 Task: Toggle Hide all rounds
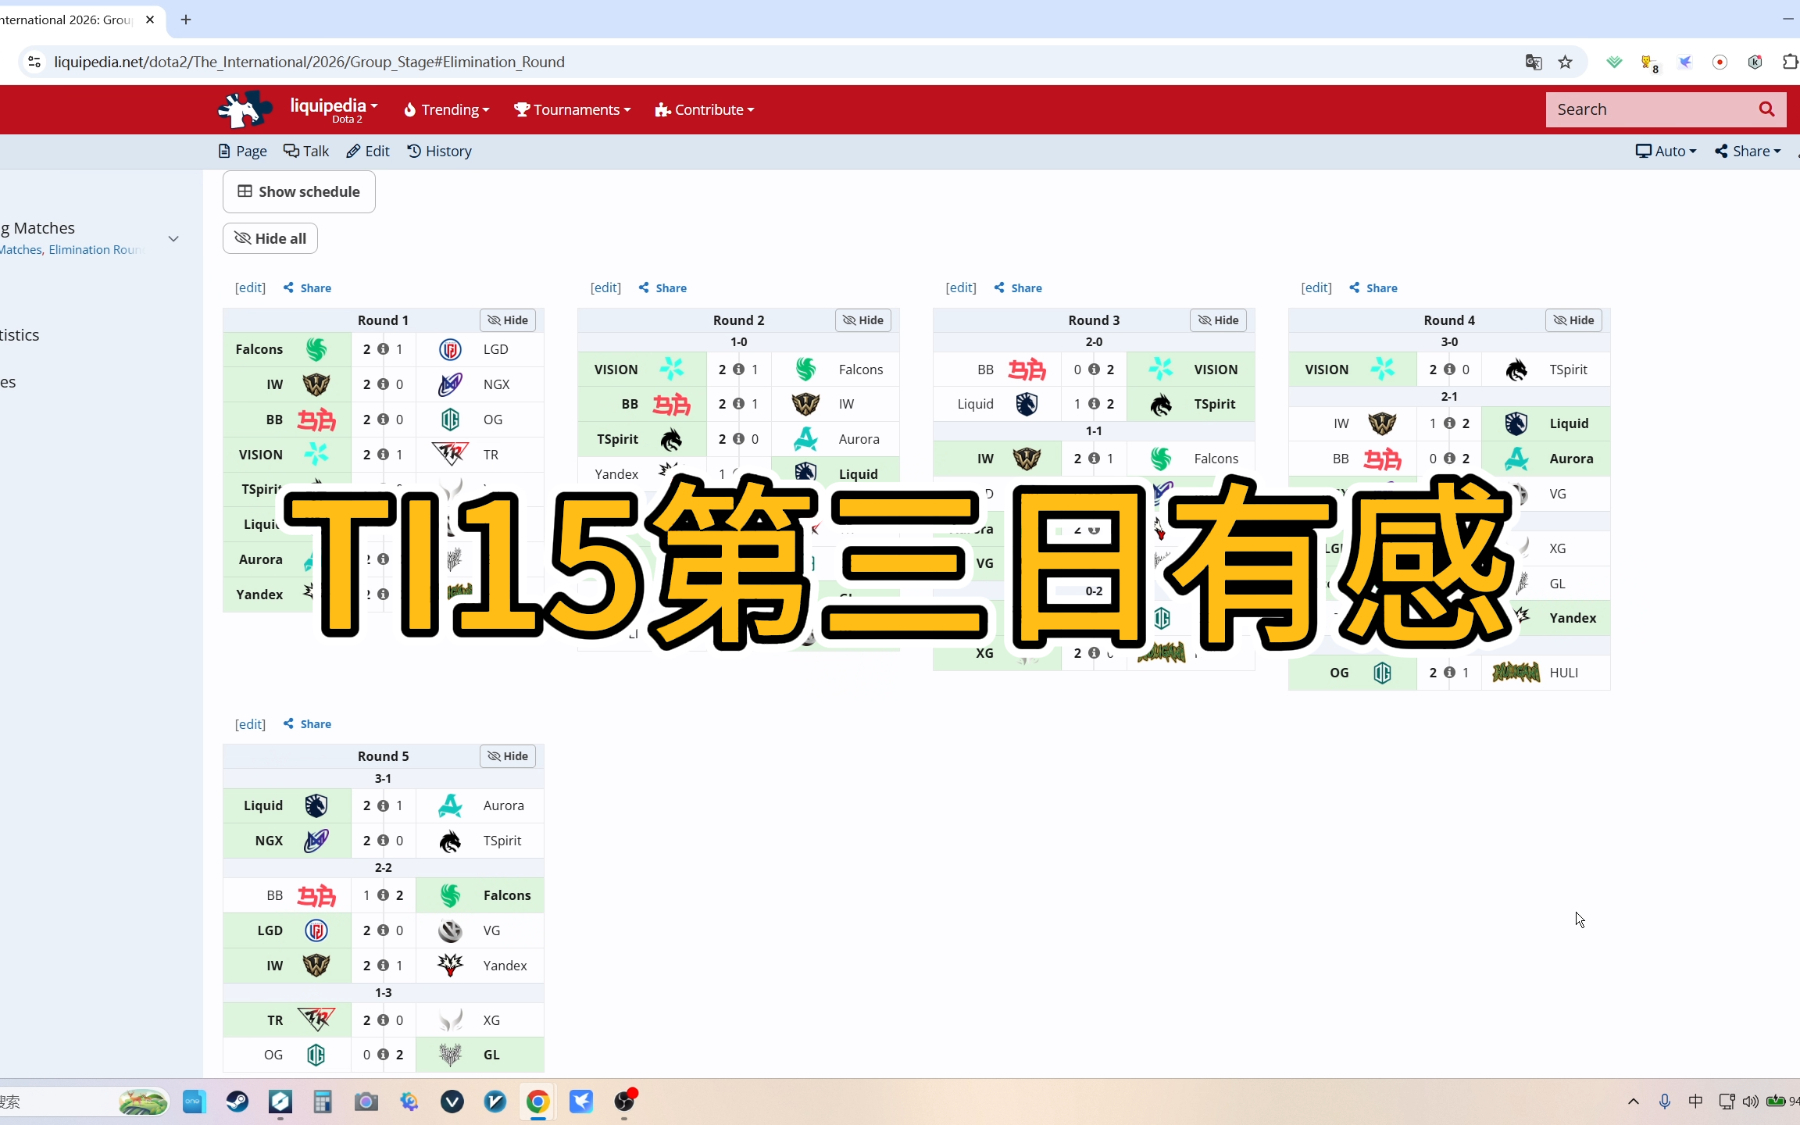click(270, 238)
